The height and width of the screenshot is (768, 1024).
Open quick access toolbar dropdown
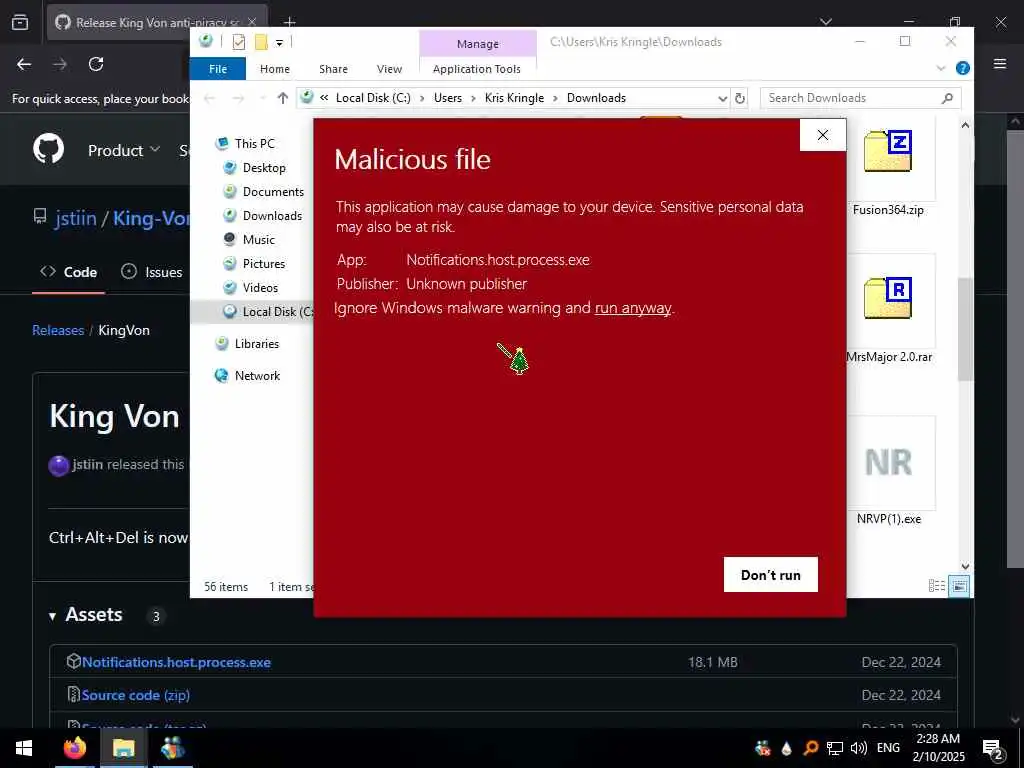point(279,42)
